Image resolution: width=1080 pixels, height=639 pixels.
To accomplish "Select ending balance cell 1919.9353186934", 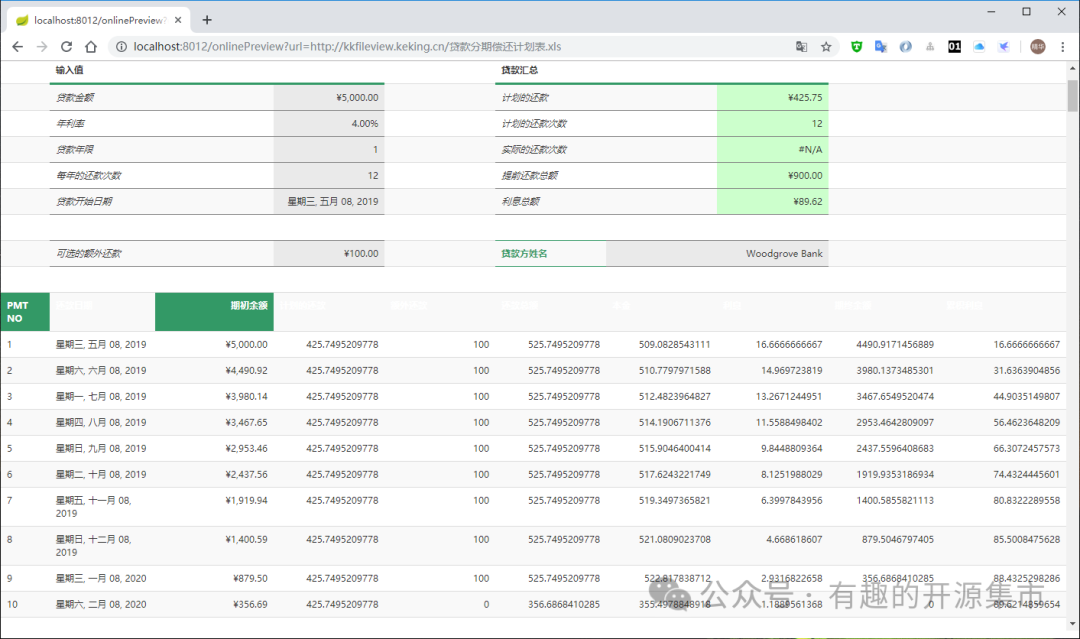I will coord(884,474).
